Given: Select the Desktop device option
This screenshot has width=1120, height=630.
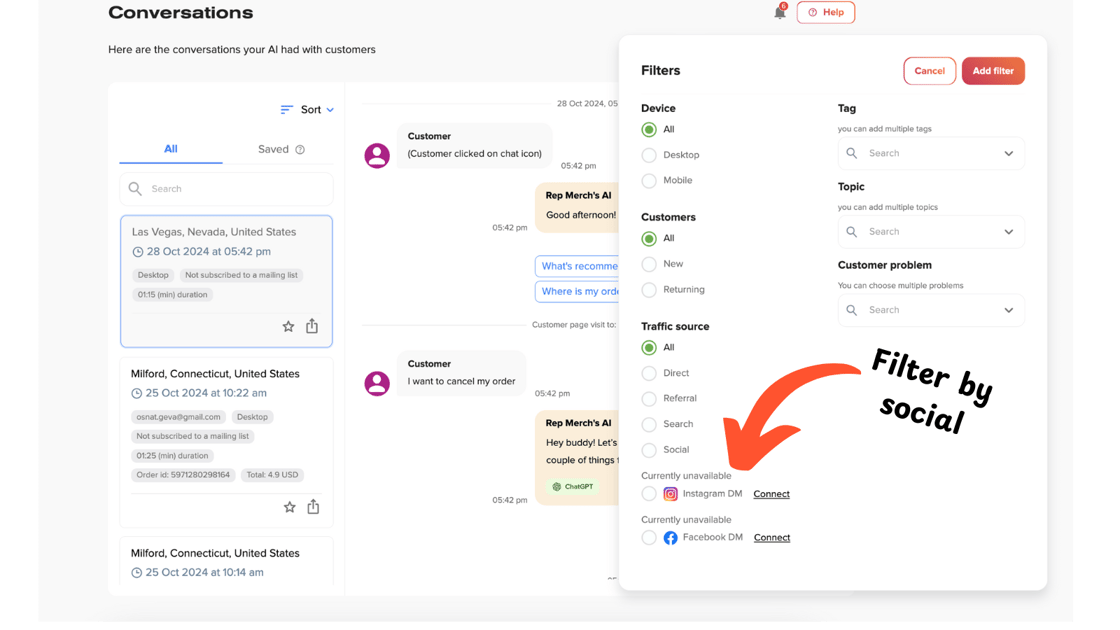Looking at the screenshot, I should click(649, 155).
